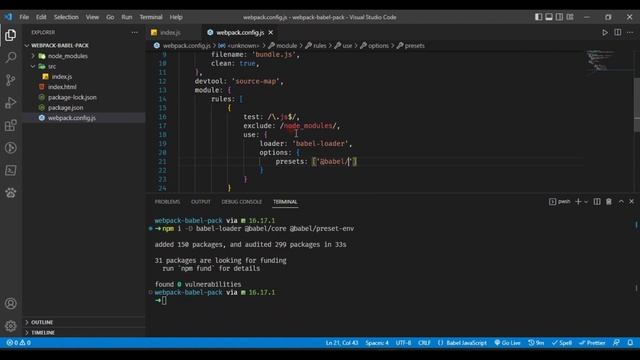Open the Selection menu
Image resolution: width=640 pixels, height=360 pixels.
(x=66, y=17)
